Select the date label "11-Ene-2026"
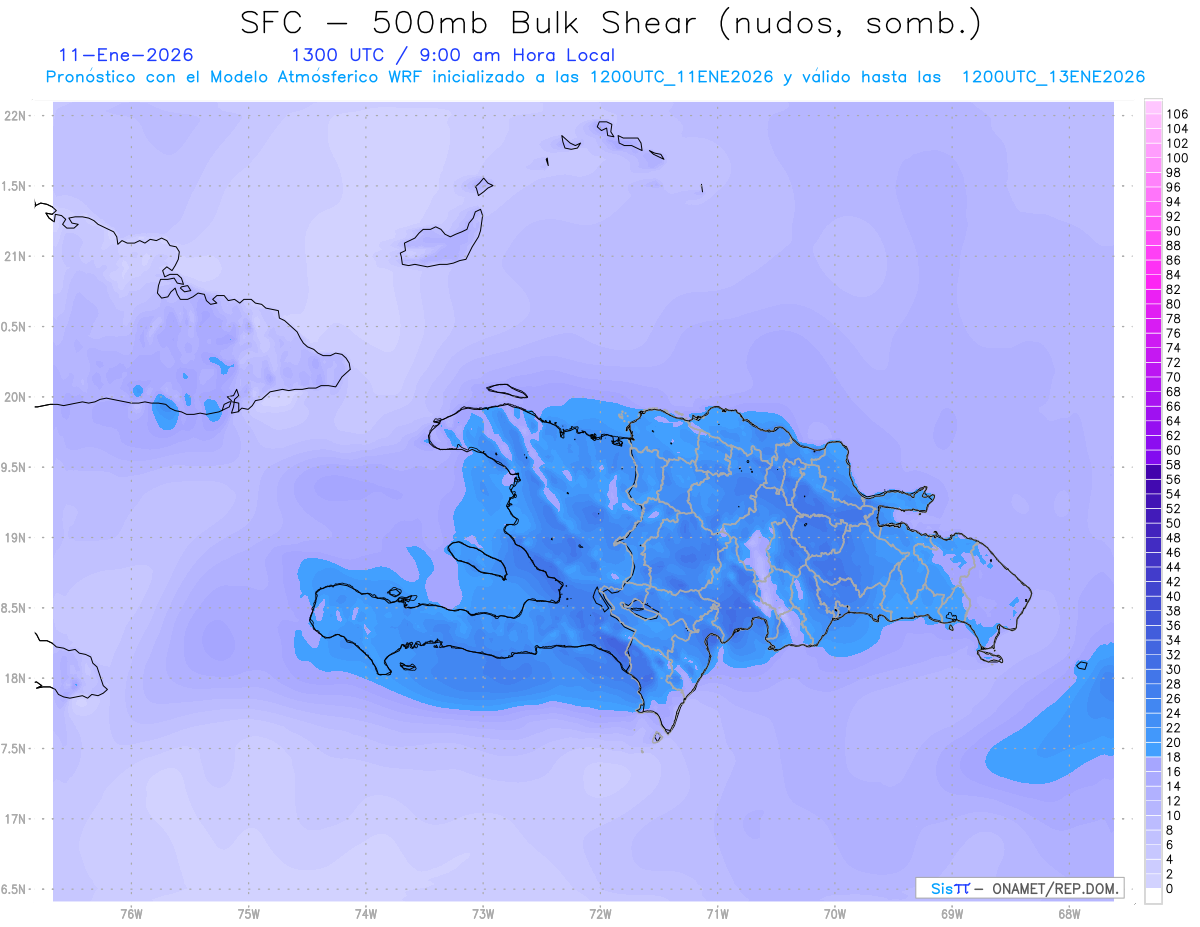The width and height of the screenshot is (1200, 927). click(x=126, y=55)
